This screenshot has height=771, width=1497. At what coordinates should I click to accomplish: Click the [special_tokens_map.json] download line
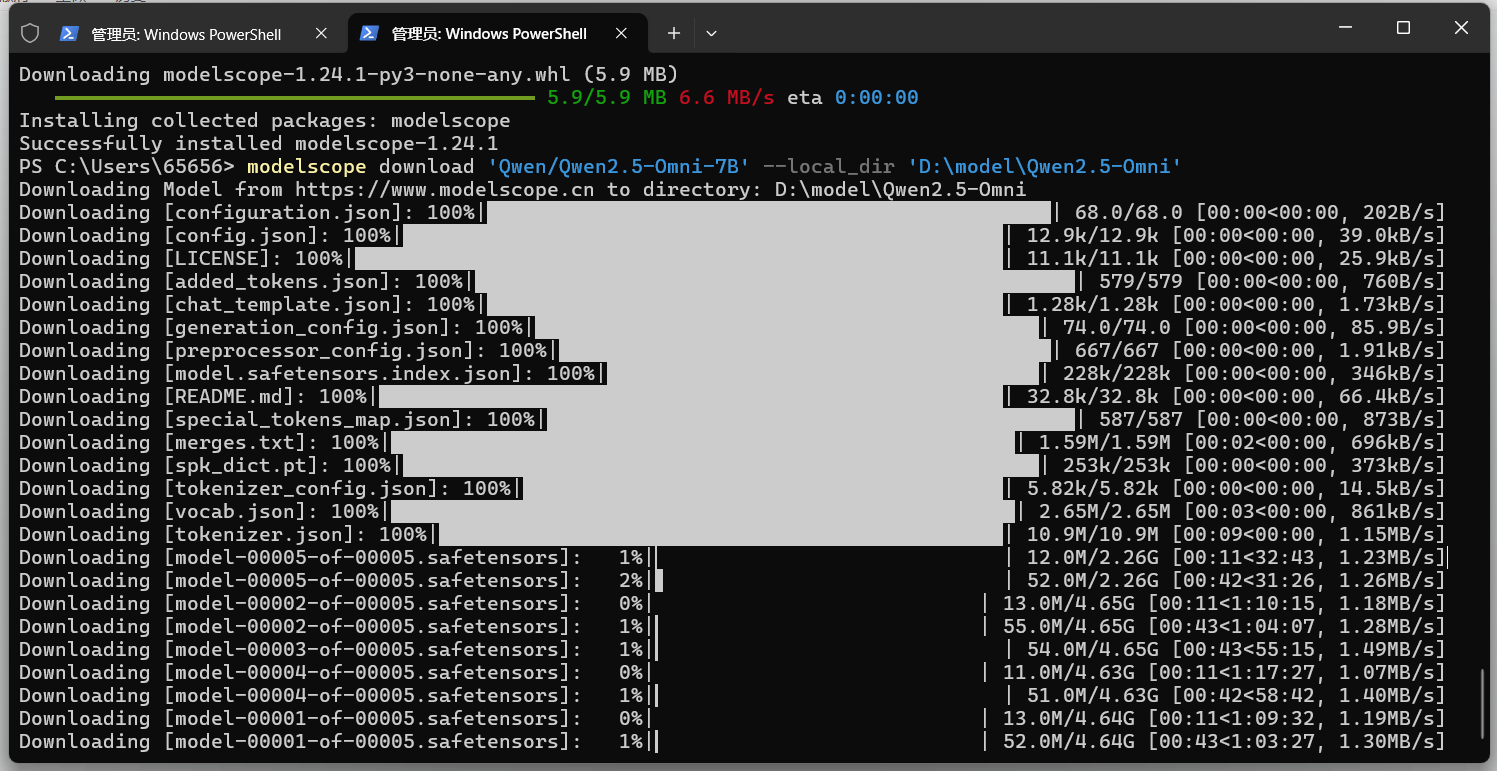tap(732, 419)
